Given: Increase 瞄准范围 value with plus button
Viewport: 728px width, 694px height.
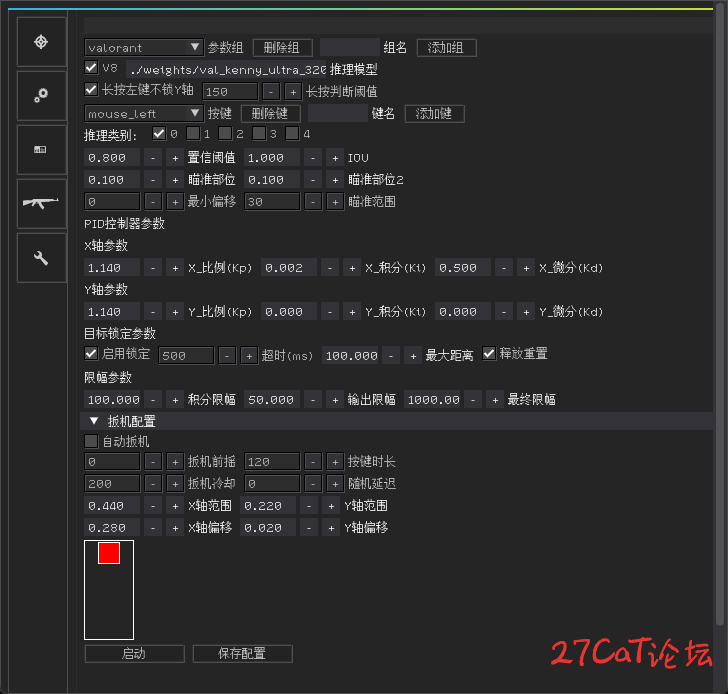Looking at the screenshot, I should [334, 202].
